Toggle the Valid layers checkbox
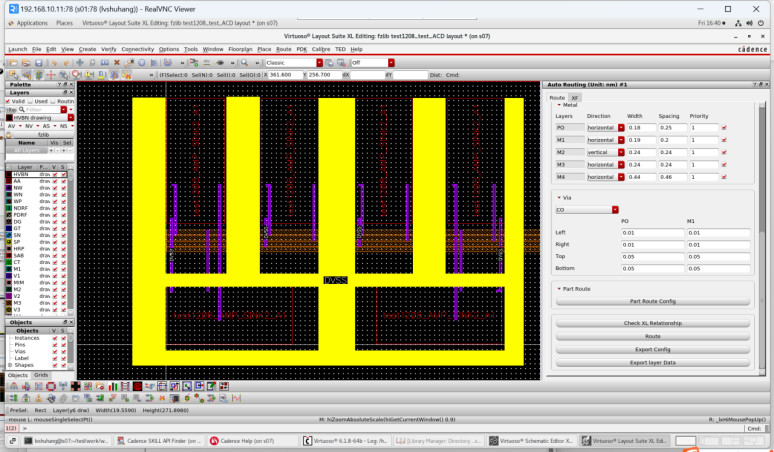Viewport: 774px width, 452px height. point(8,101)
